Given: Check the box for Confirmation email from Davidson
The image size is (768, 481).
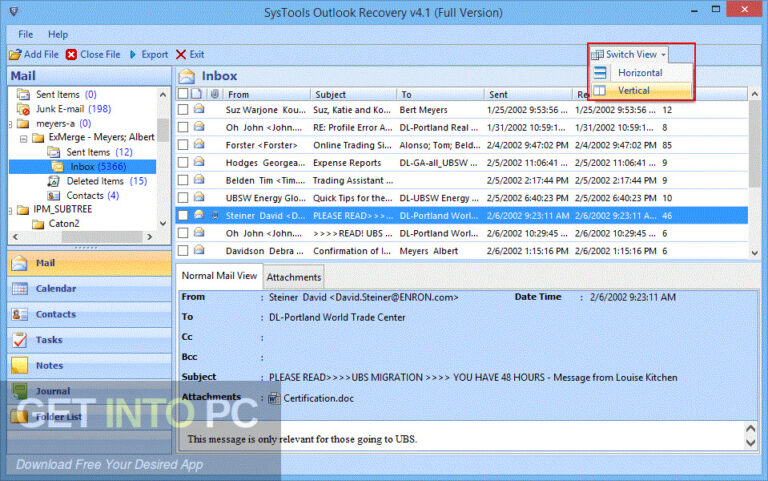Looking at the screenshot, I should pyautogui.click(x=183, y=251).
